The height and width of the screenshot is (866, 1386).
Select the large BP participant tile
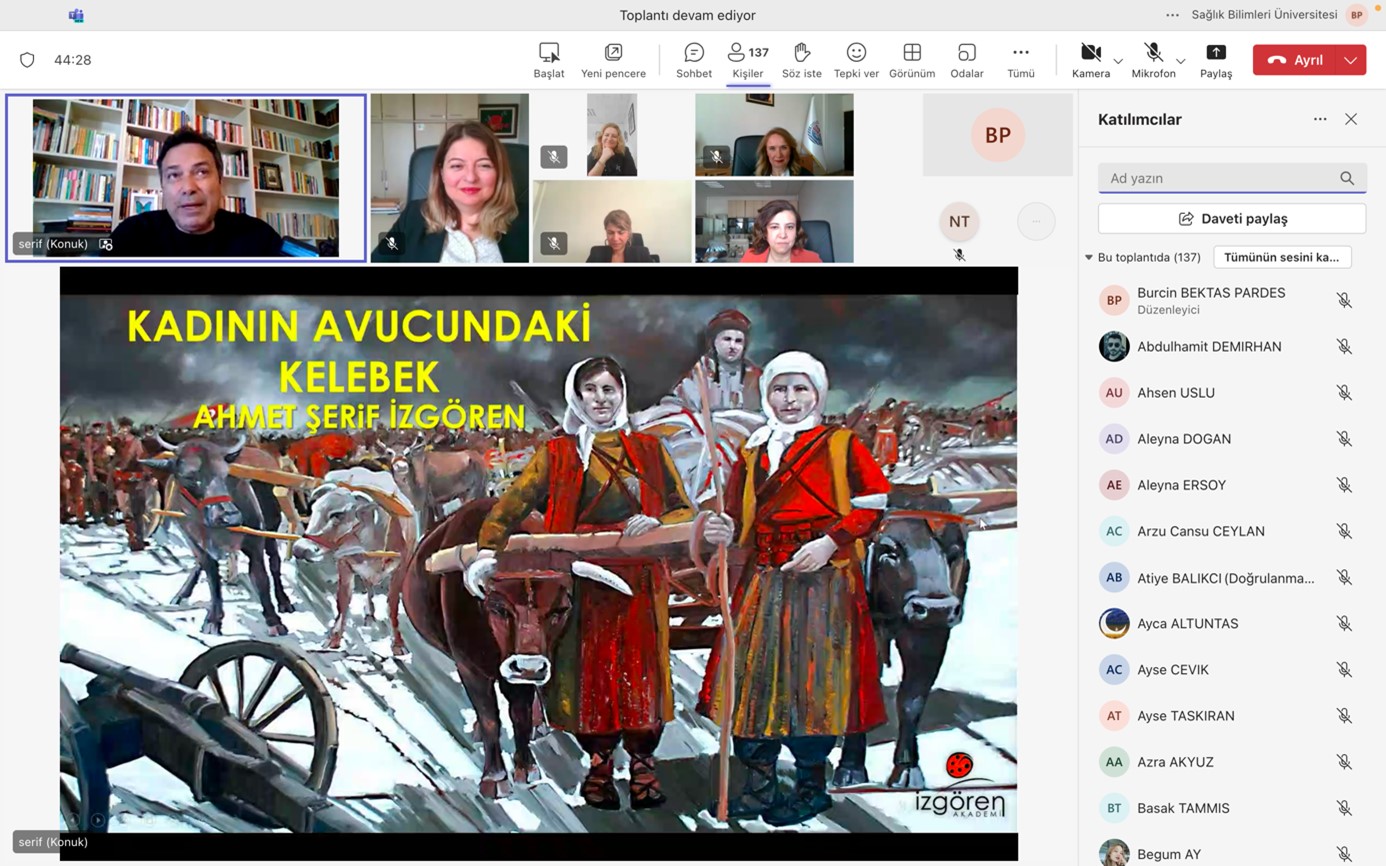tap(997, 135)
